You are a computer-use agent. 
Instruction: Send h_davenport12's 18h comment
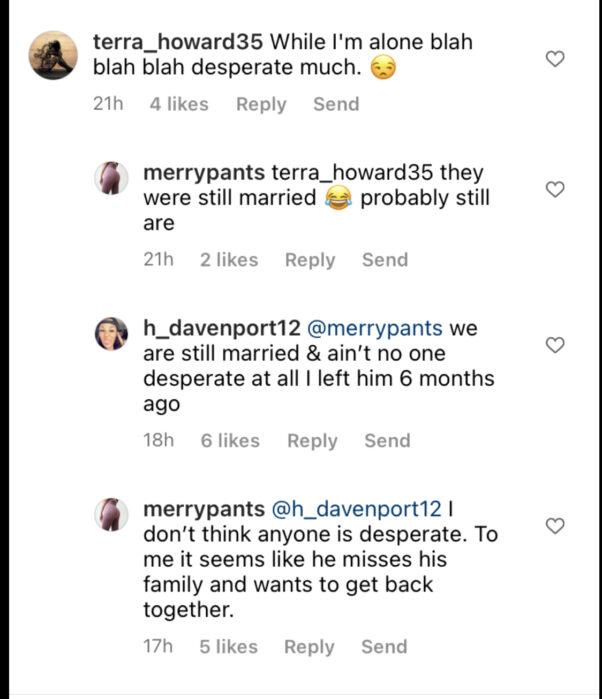pyautogui.click(x=387, y=440)
